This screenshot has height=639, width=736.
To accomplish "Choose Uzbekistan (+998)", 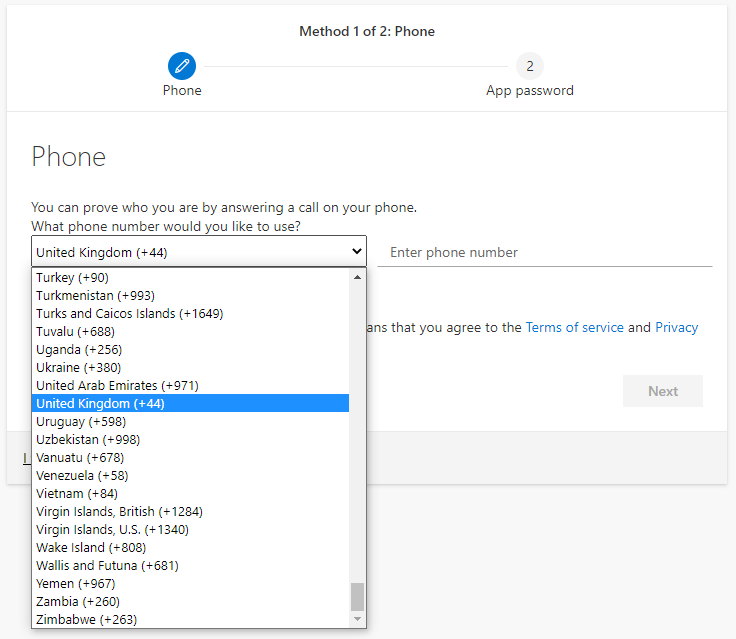I will point(190,439).
